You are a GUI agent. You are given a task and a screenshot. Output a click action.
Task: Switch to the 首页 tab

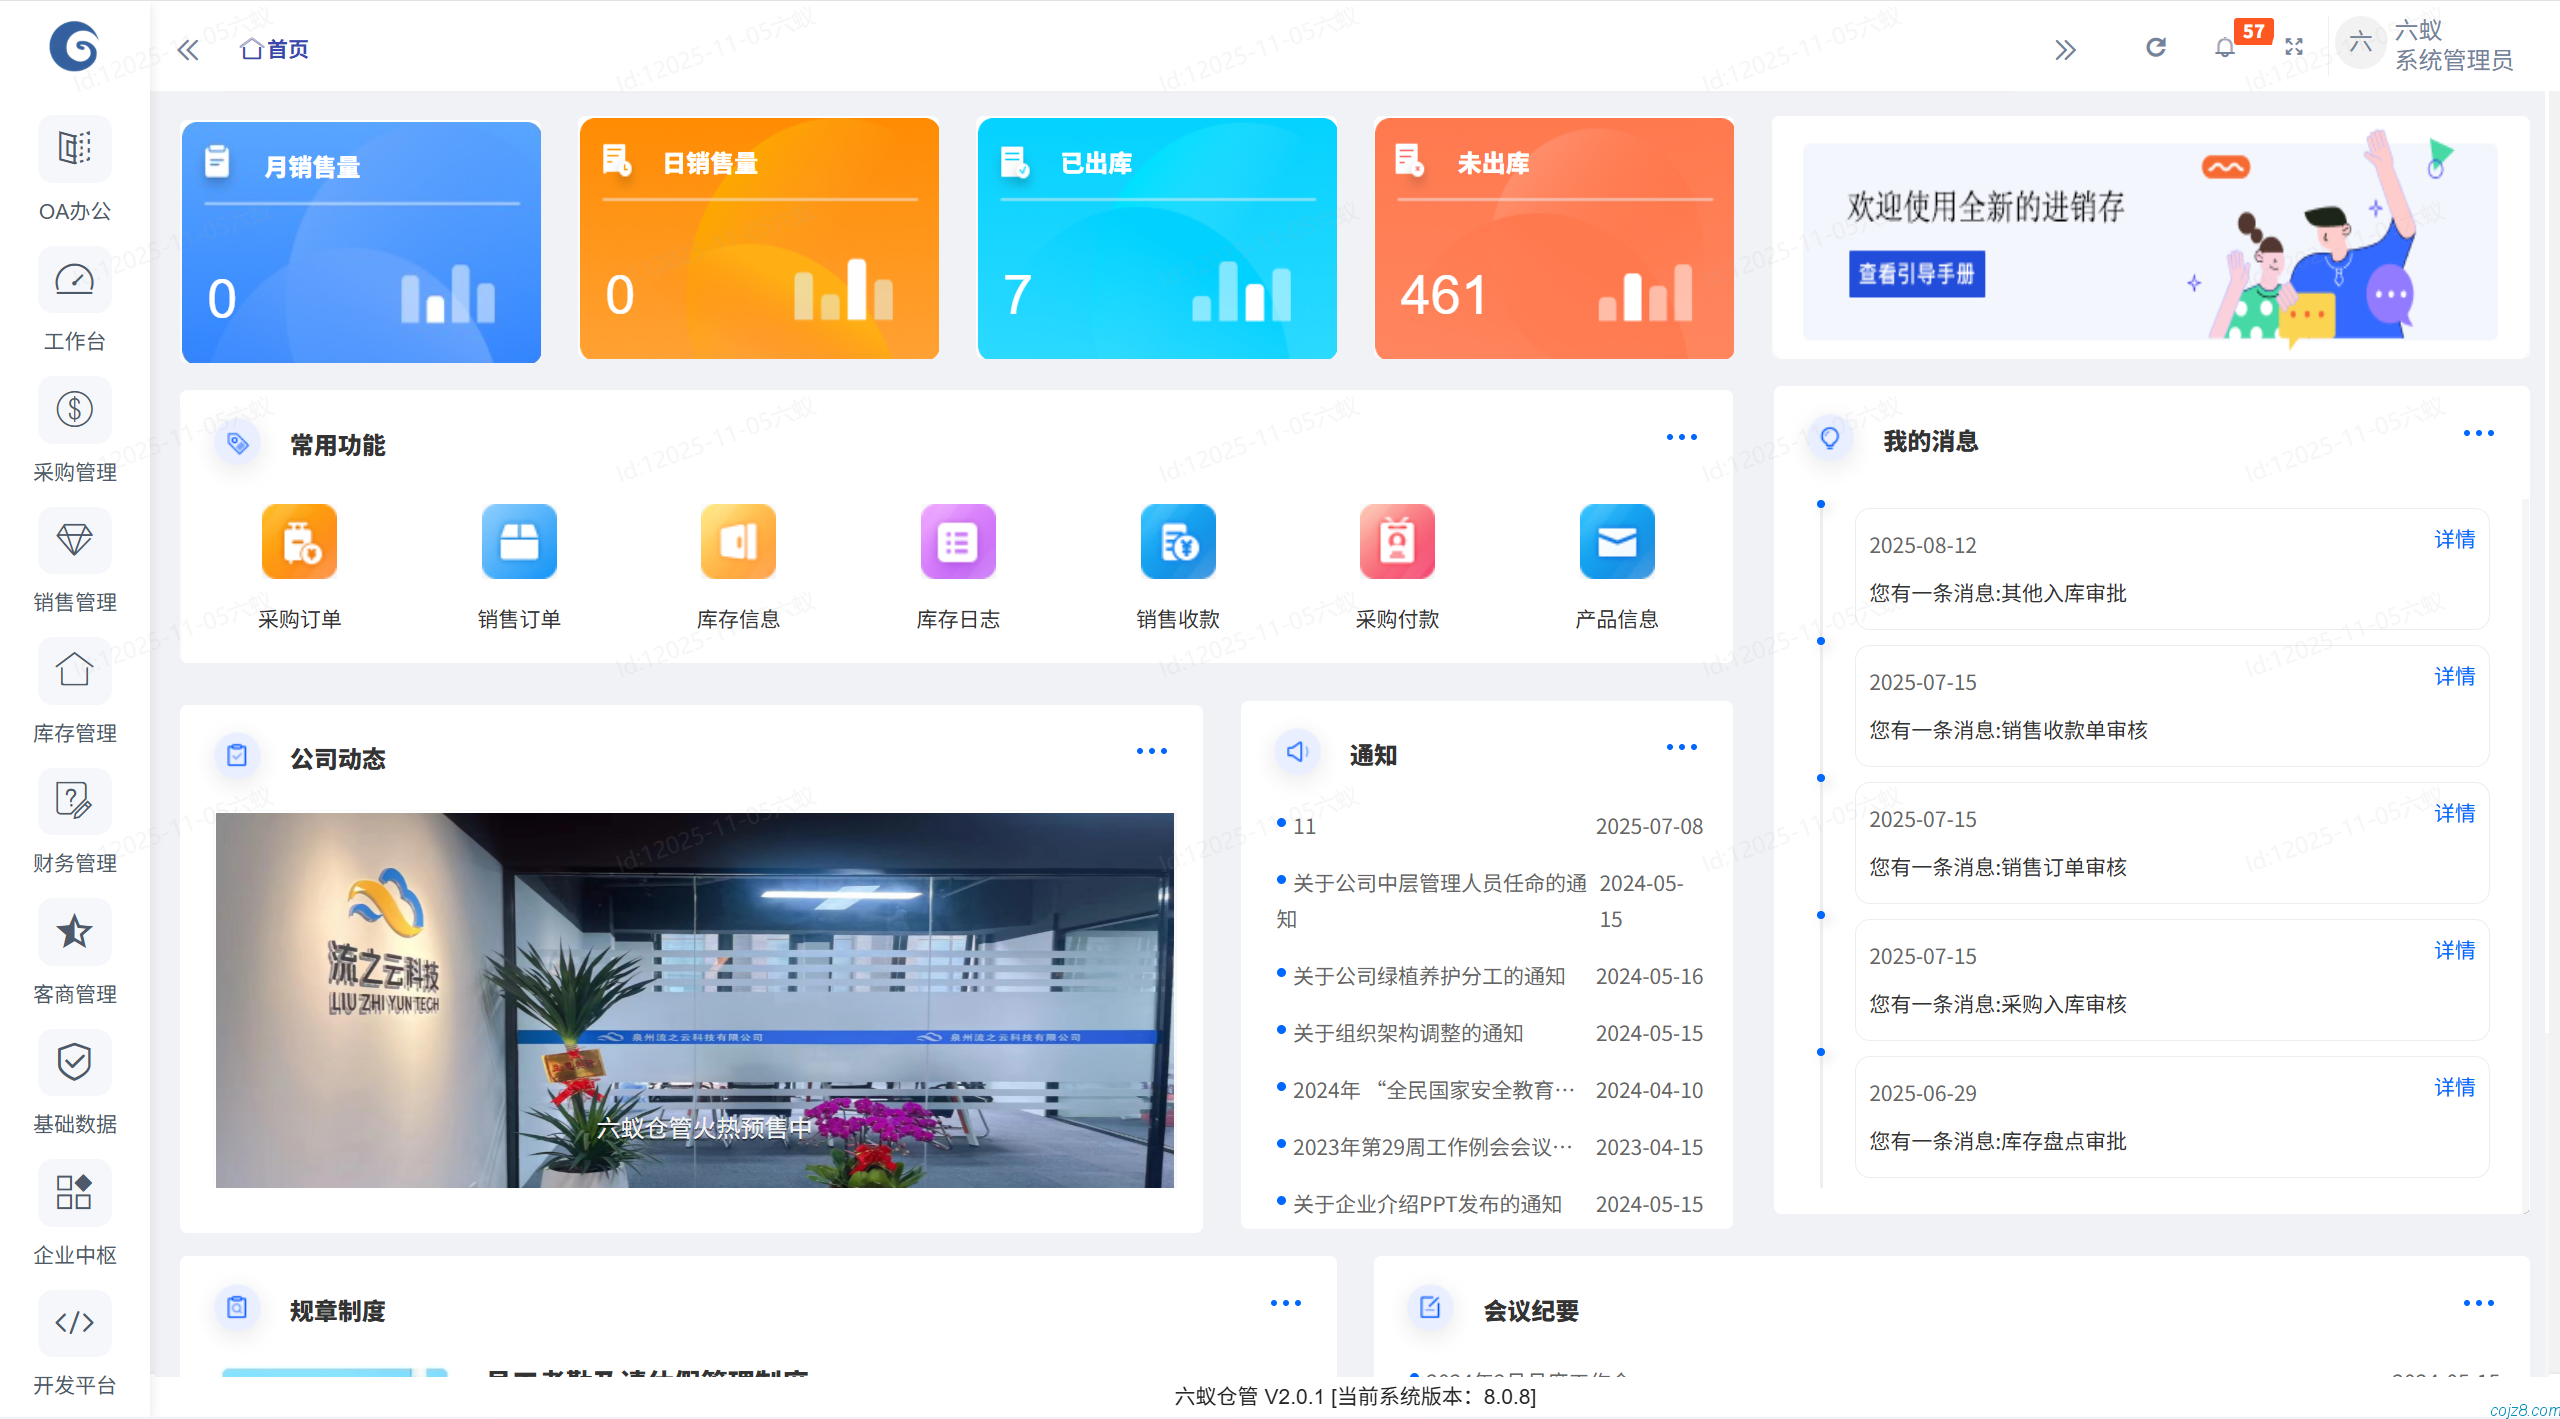[273, 48]
